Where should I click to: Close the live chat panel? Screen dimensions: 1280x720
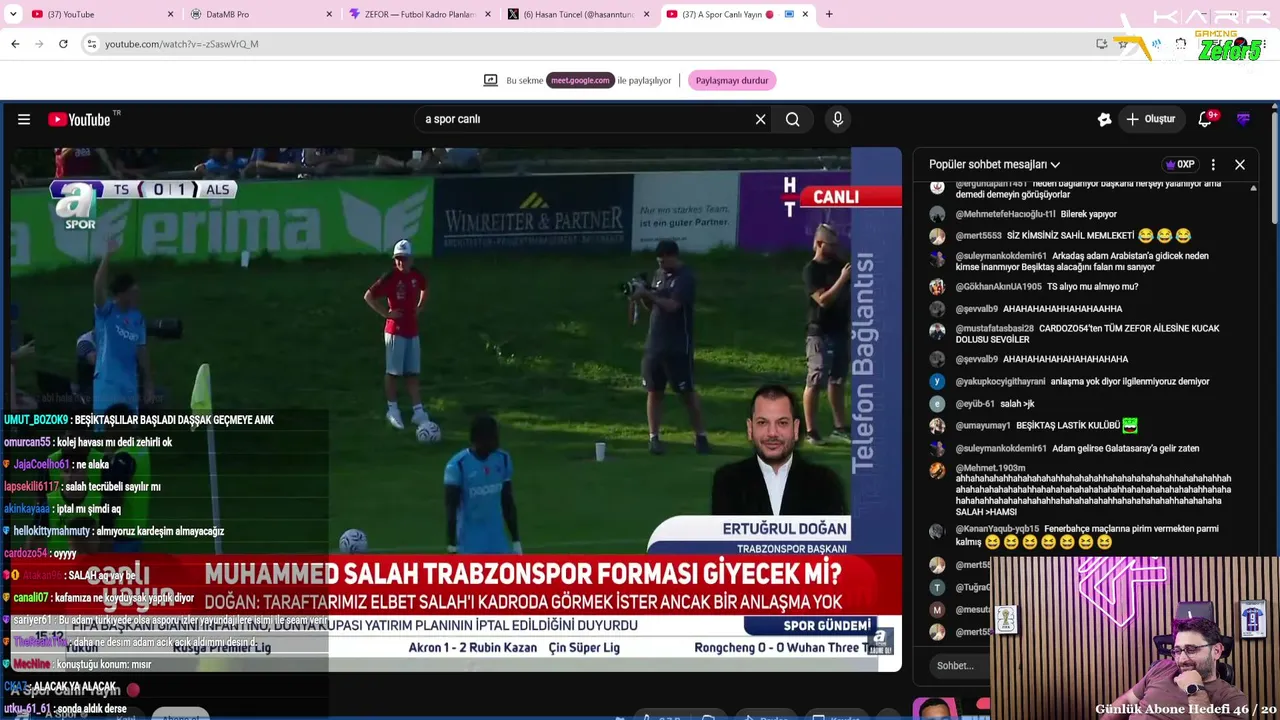click(x=1240, y=164)
